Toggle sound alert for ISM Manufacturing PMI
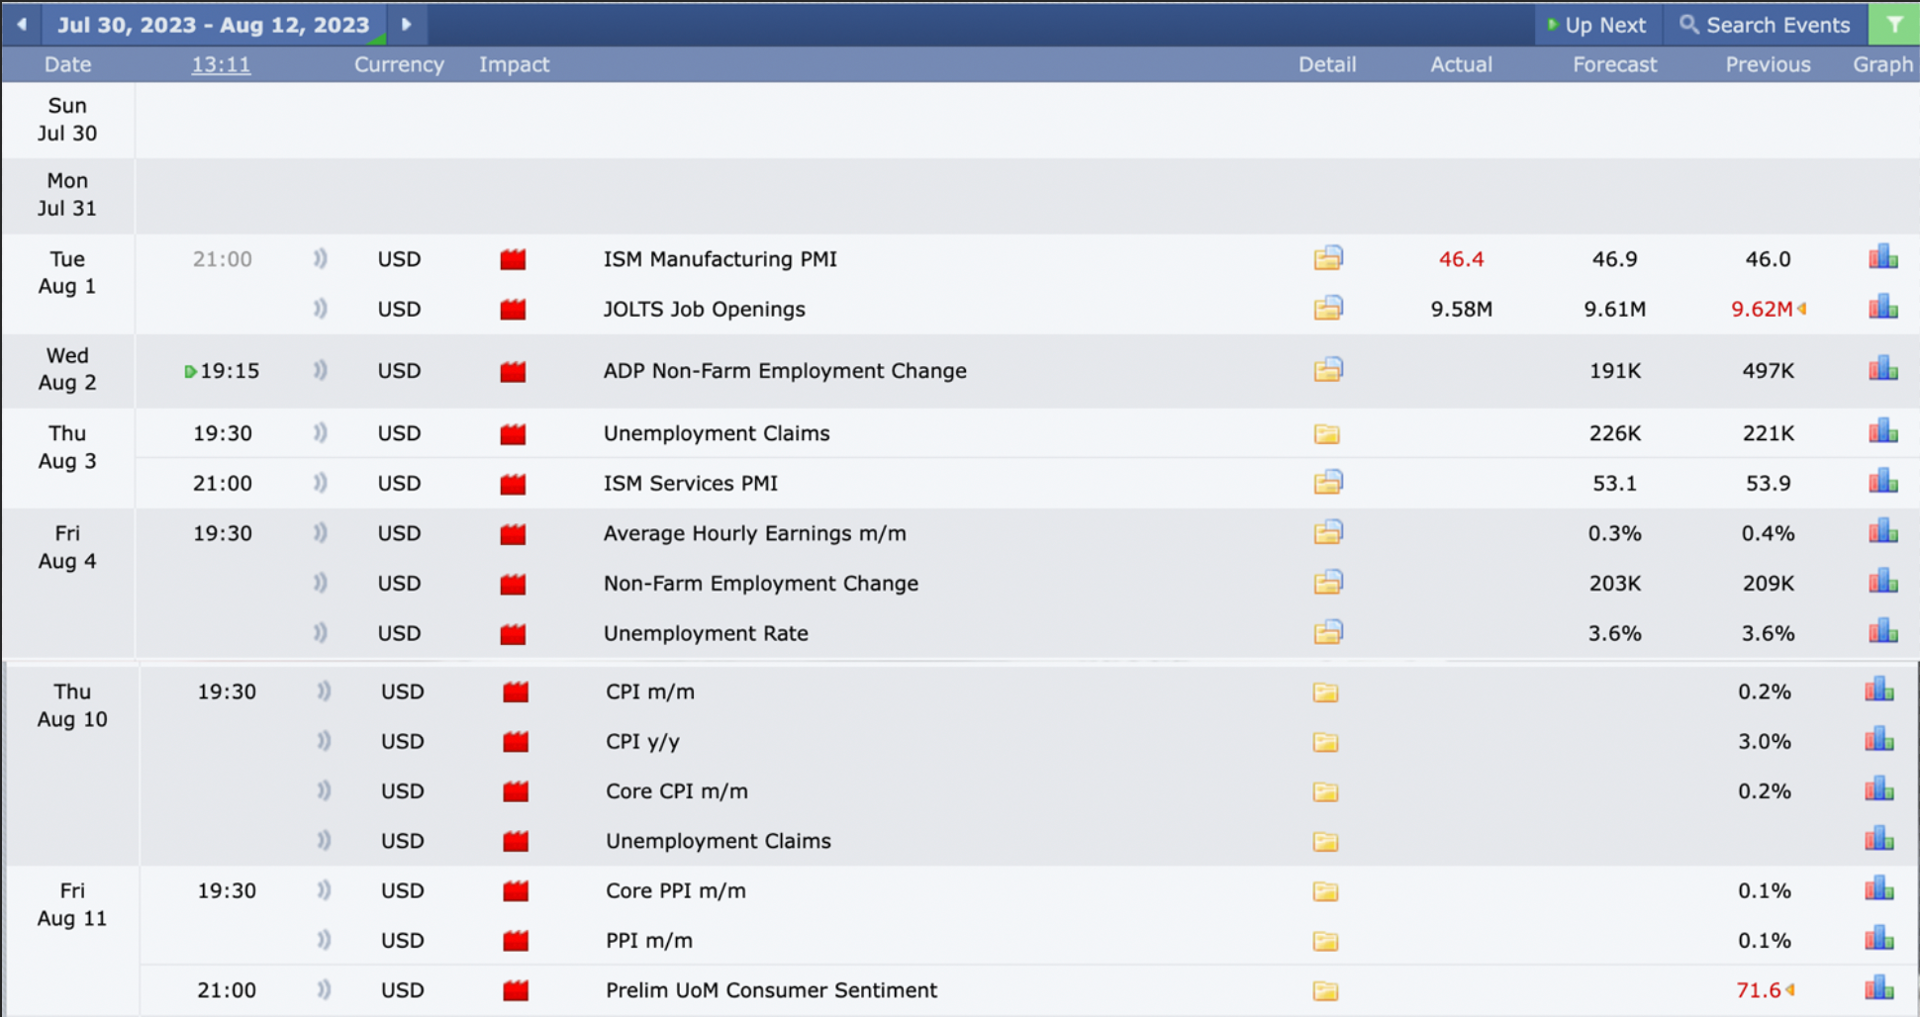This screenshot has height=1017, width=1920. click(320, 259)
